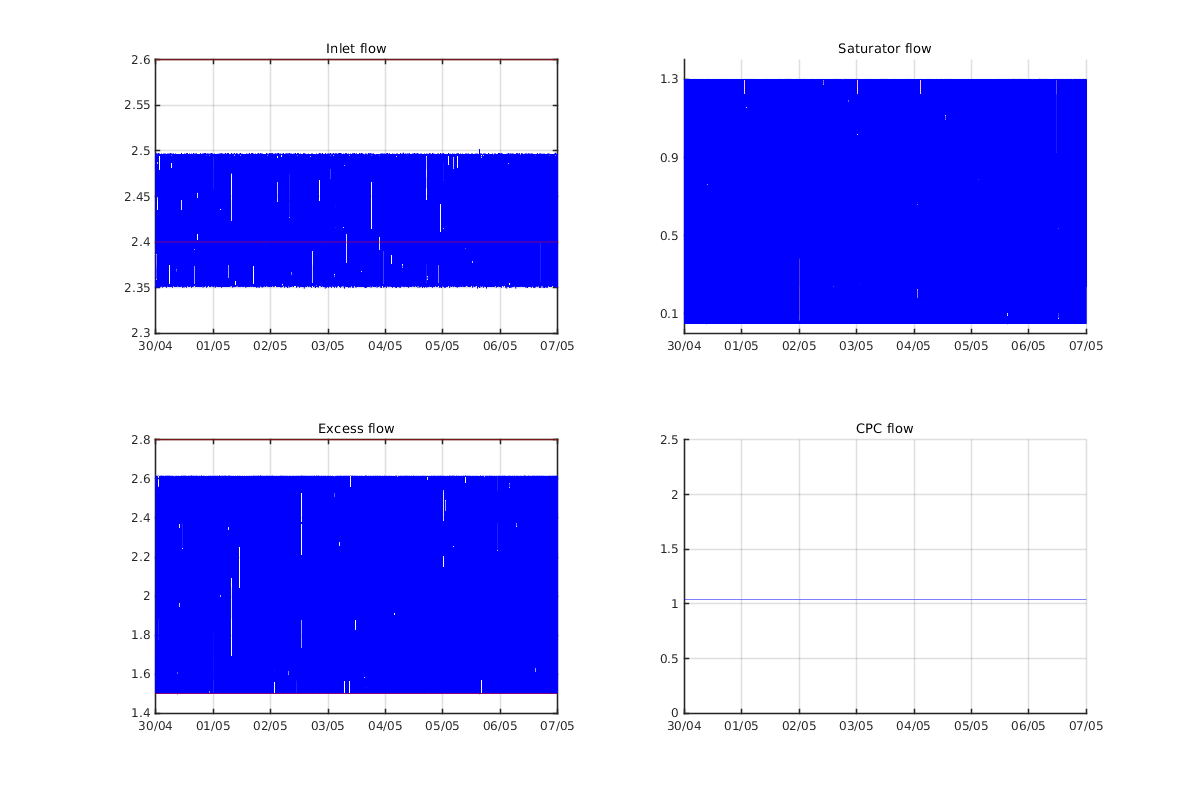Click the "Excess flow" plot title
1200x800 pixels.
356,429
